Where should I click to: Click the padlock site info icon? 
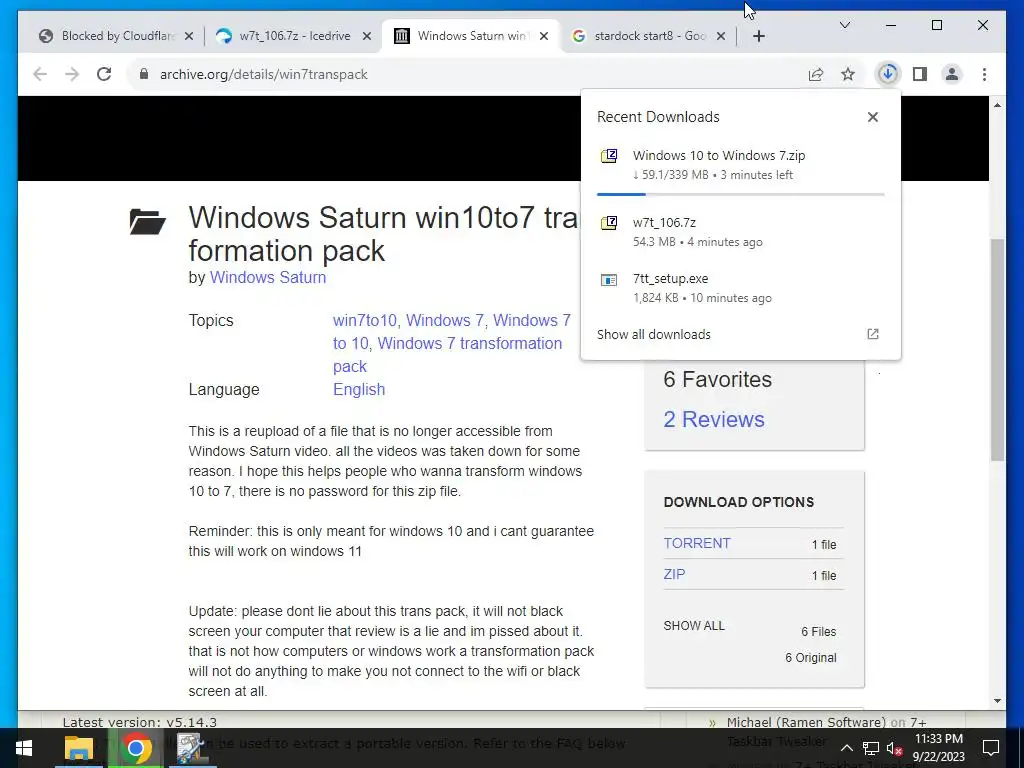144,74
